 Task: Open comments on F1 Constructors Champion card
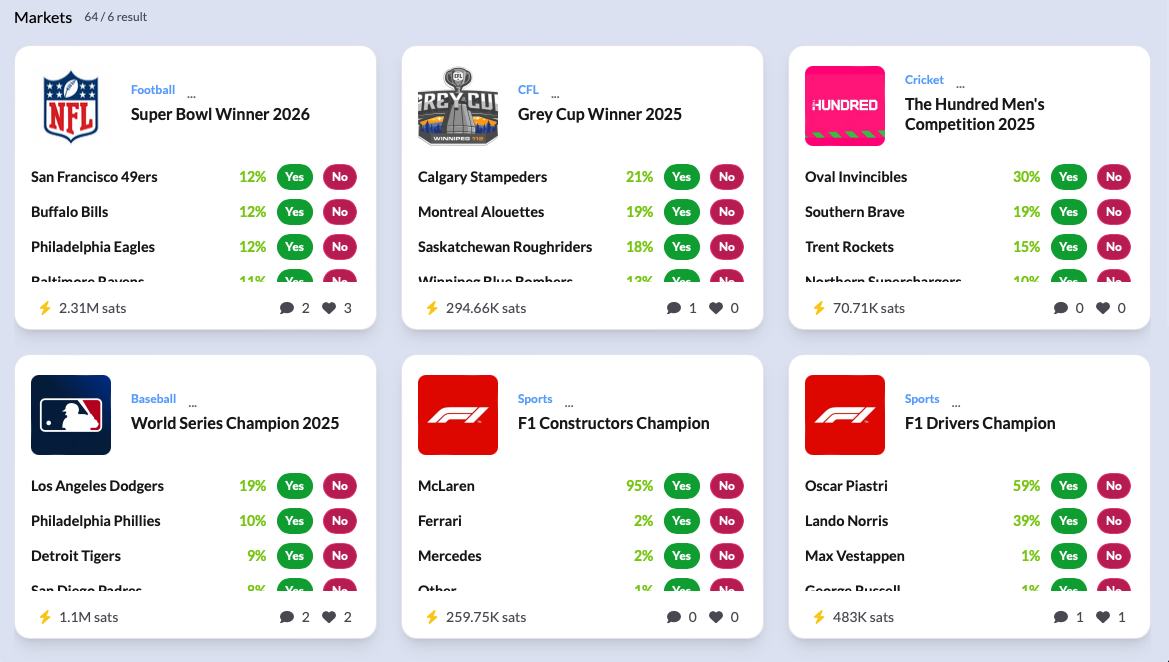pyautogui.click(x=673, y=617)
